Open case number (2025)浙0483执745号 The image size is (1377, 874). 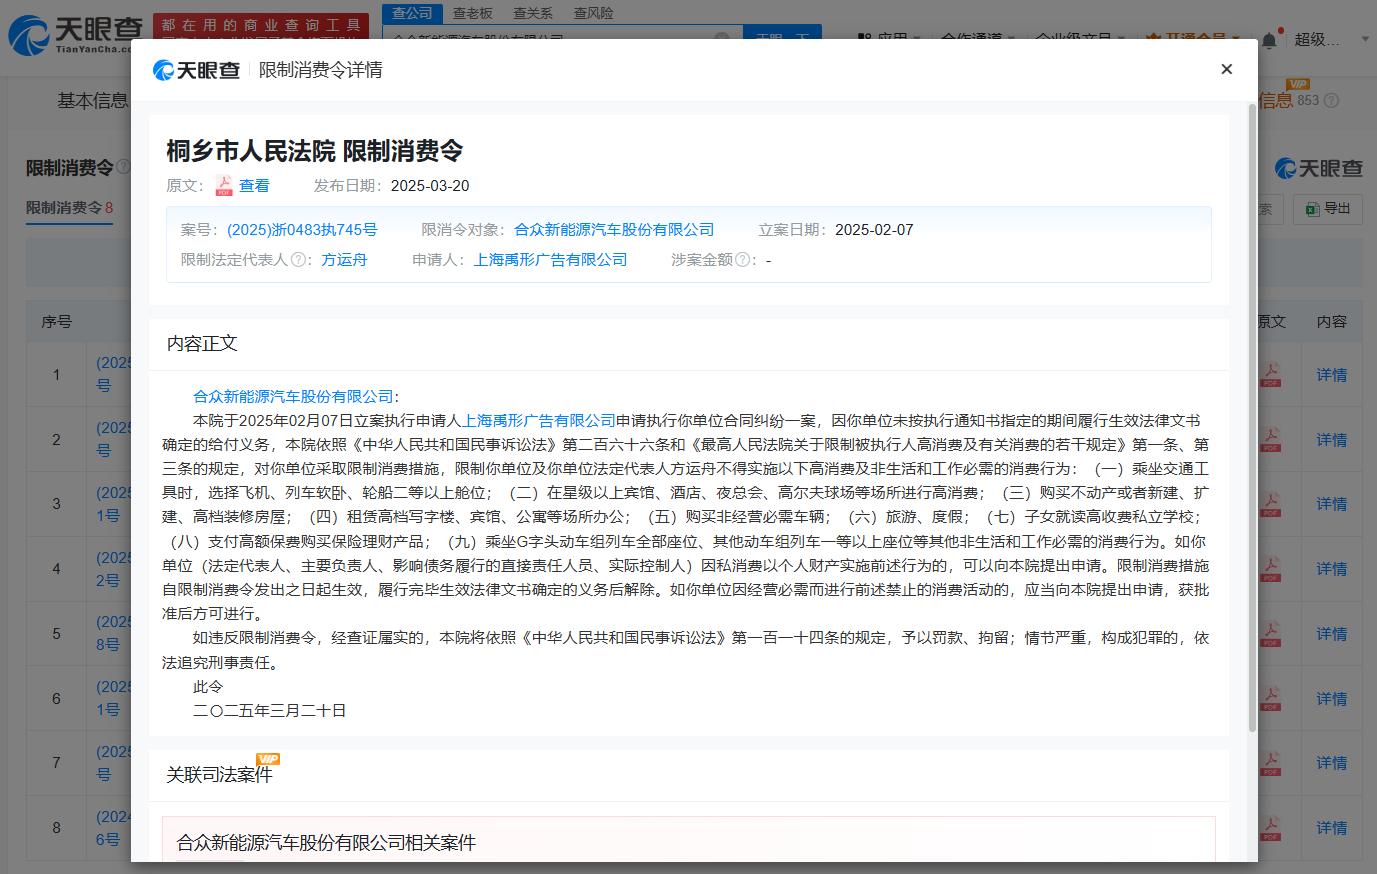[302, 230]
